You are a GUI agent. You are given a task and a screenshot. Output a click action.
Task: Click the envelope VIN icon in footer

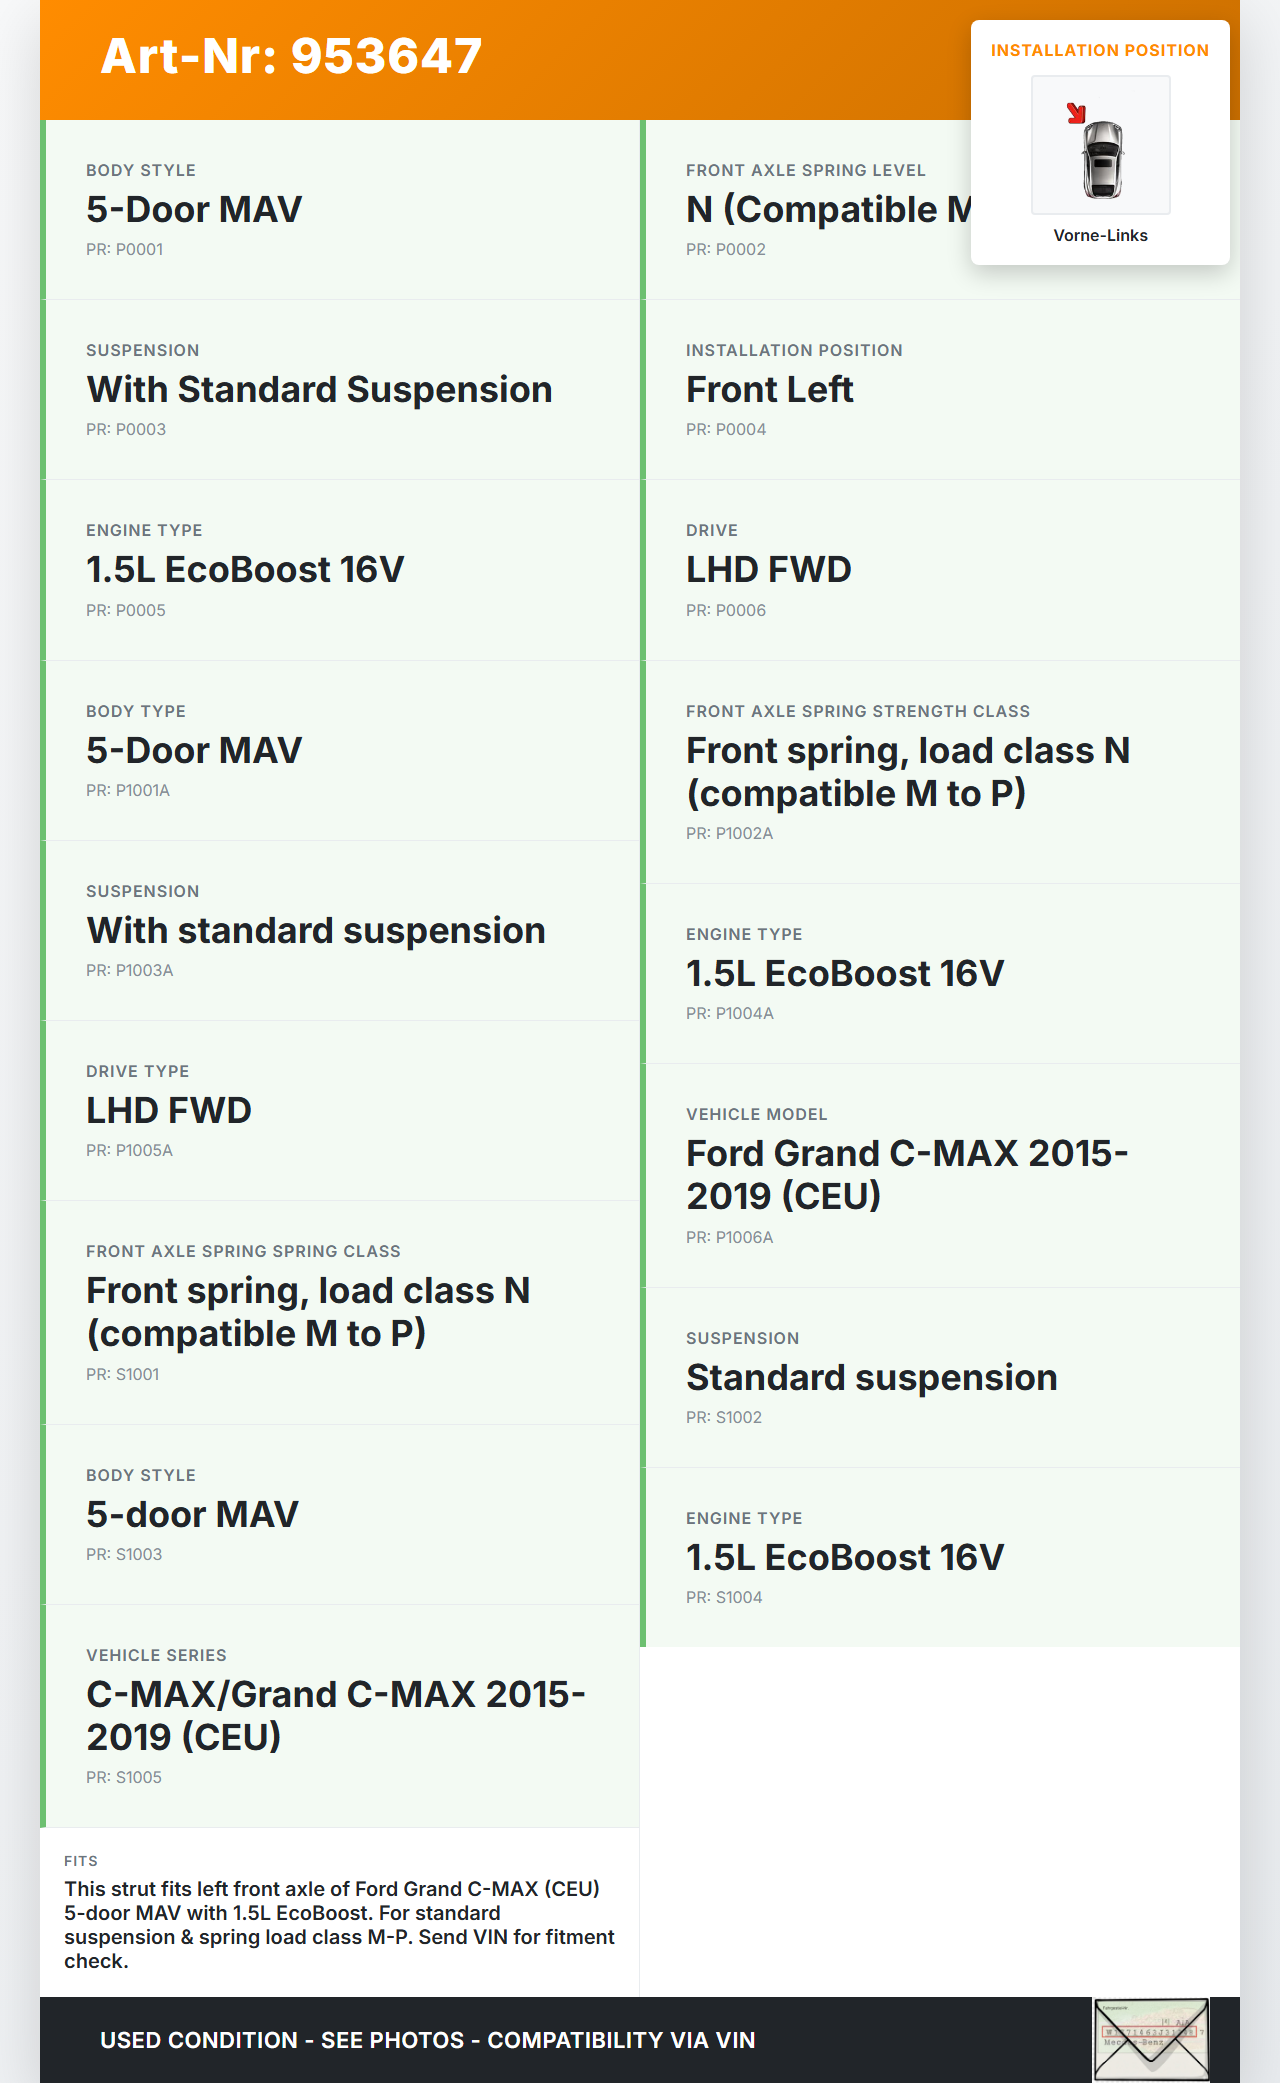tap(1151, 2038)
